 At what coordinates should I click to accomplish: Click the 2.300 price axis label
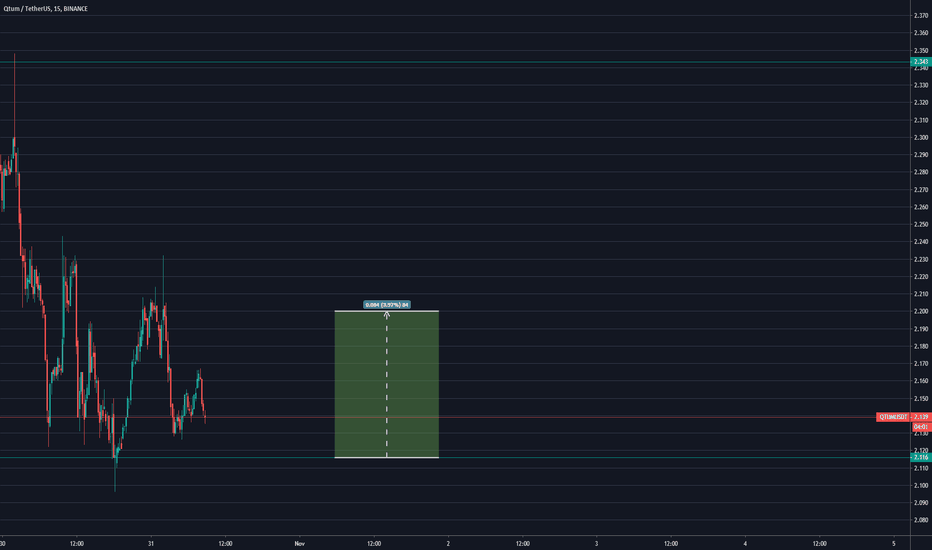(921, 137)
